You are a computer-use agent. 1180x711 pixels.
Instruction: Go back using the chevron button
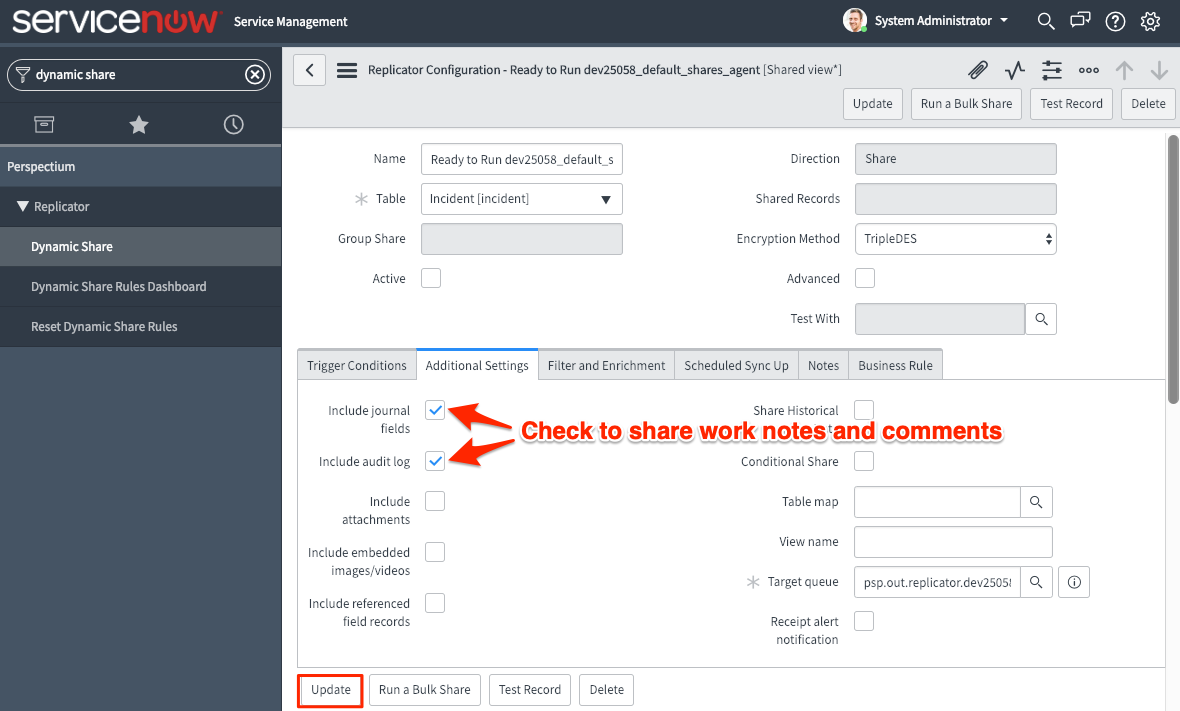pyautogui.click(x=309, y=70)
